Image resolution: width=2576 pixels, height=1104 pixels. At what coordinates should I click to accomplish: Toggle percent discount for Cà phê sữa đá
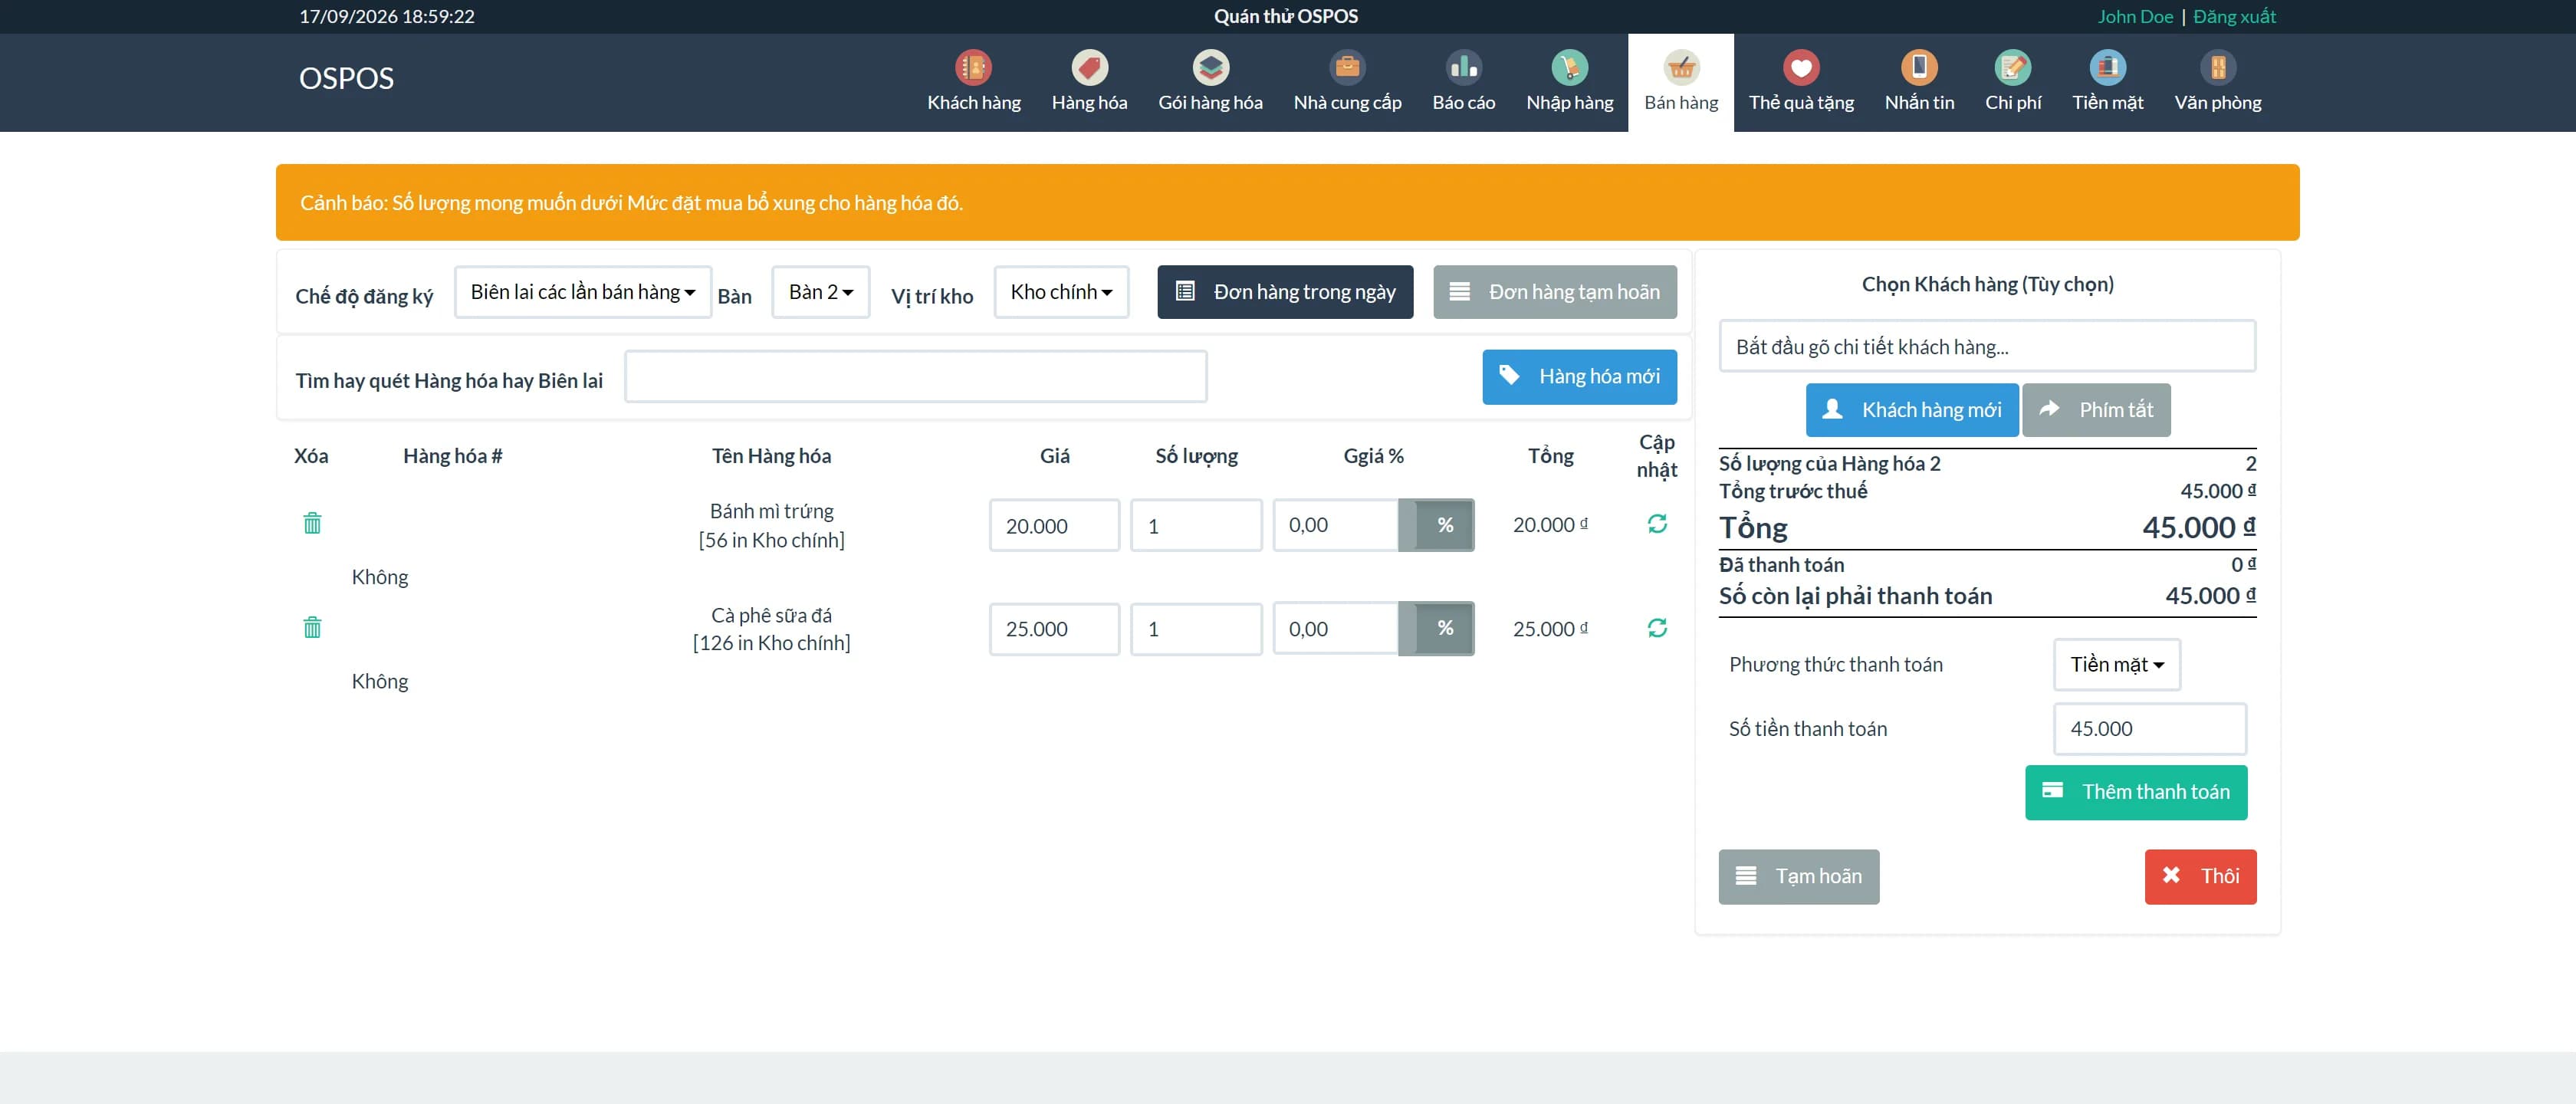[1444, 628]
